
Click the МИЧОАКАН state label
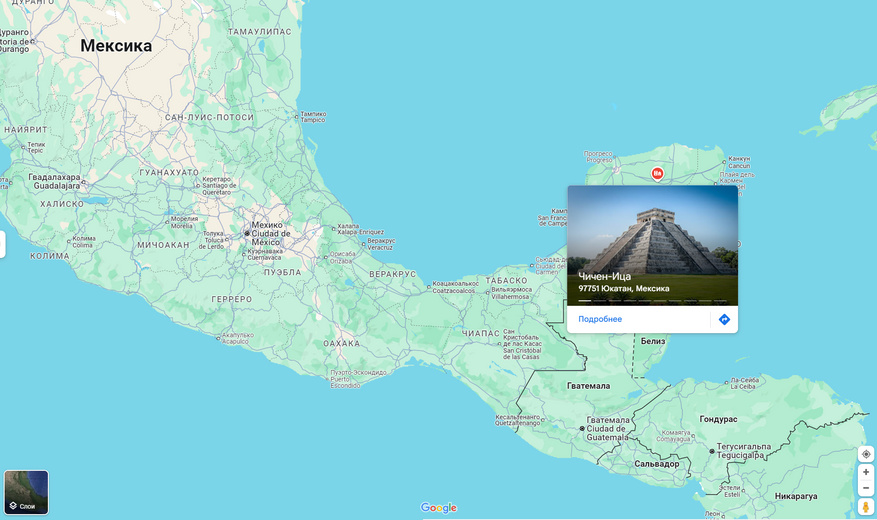[x=163, y=245]
